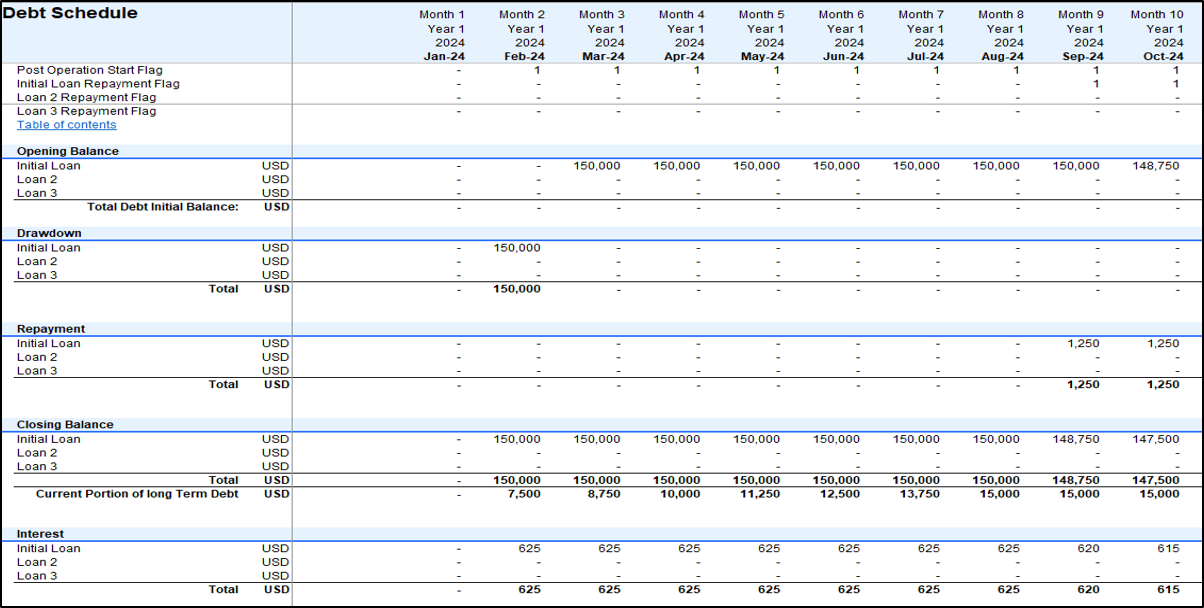Click the Total Debt Initial Balance label
The height and width of the screenshot is (608, 1204).
click(x=163, y=207)
